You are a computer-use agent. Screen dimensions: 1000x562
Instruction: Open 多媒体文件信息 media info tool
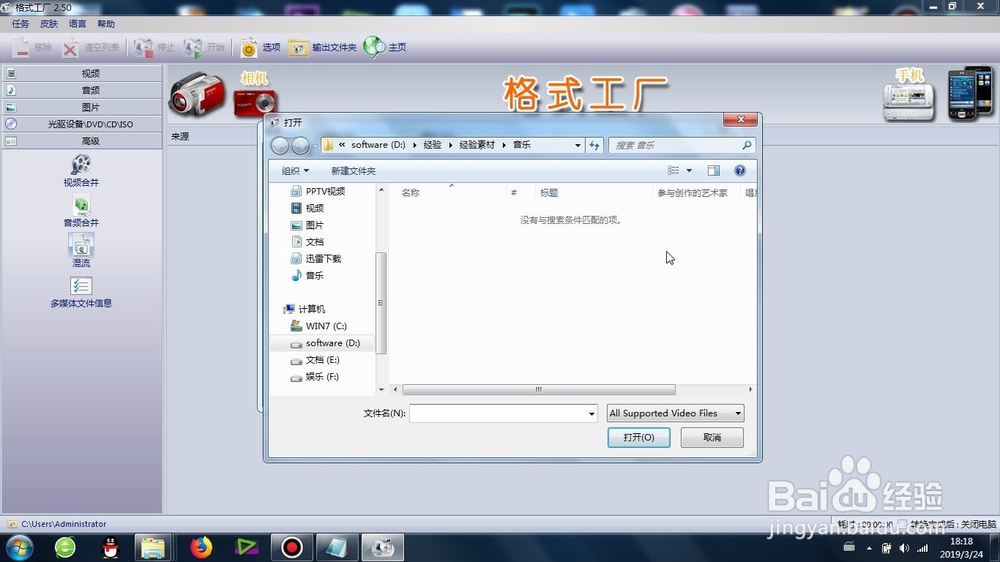81,292
